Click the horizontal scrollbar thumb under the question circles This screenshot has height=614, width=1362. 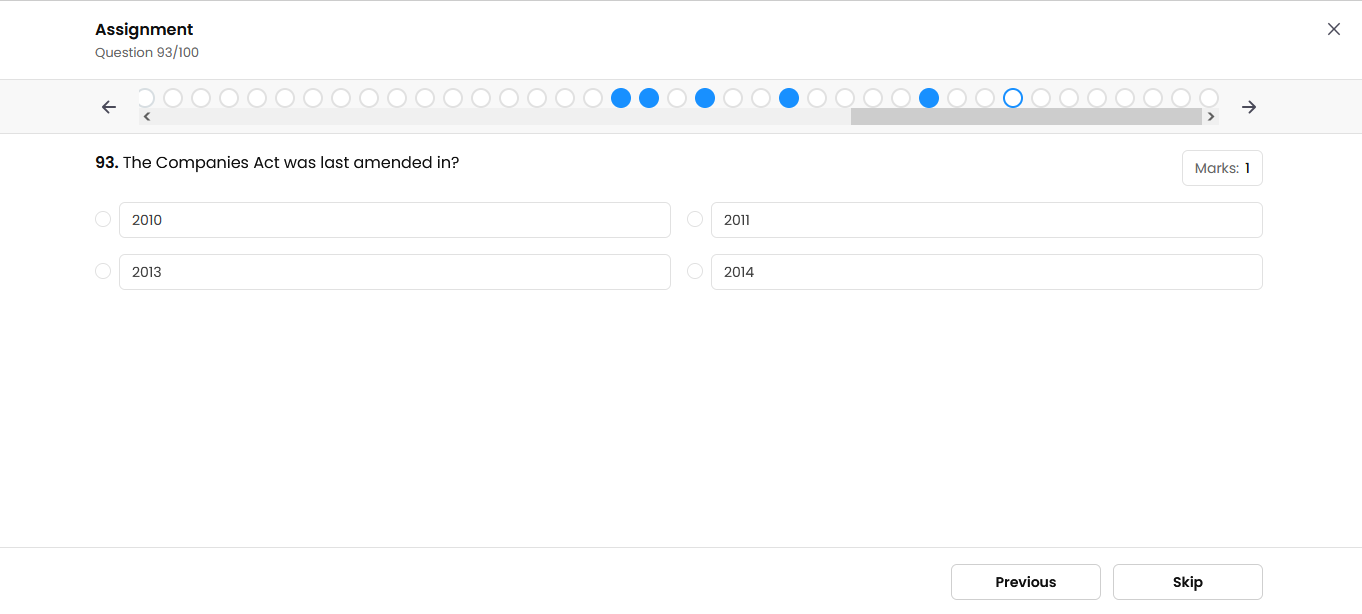pyautogui.click(x=1025, y=117)
